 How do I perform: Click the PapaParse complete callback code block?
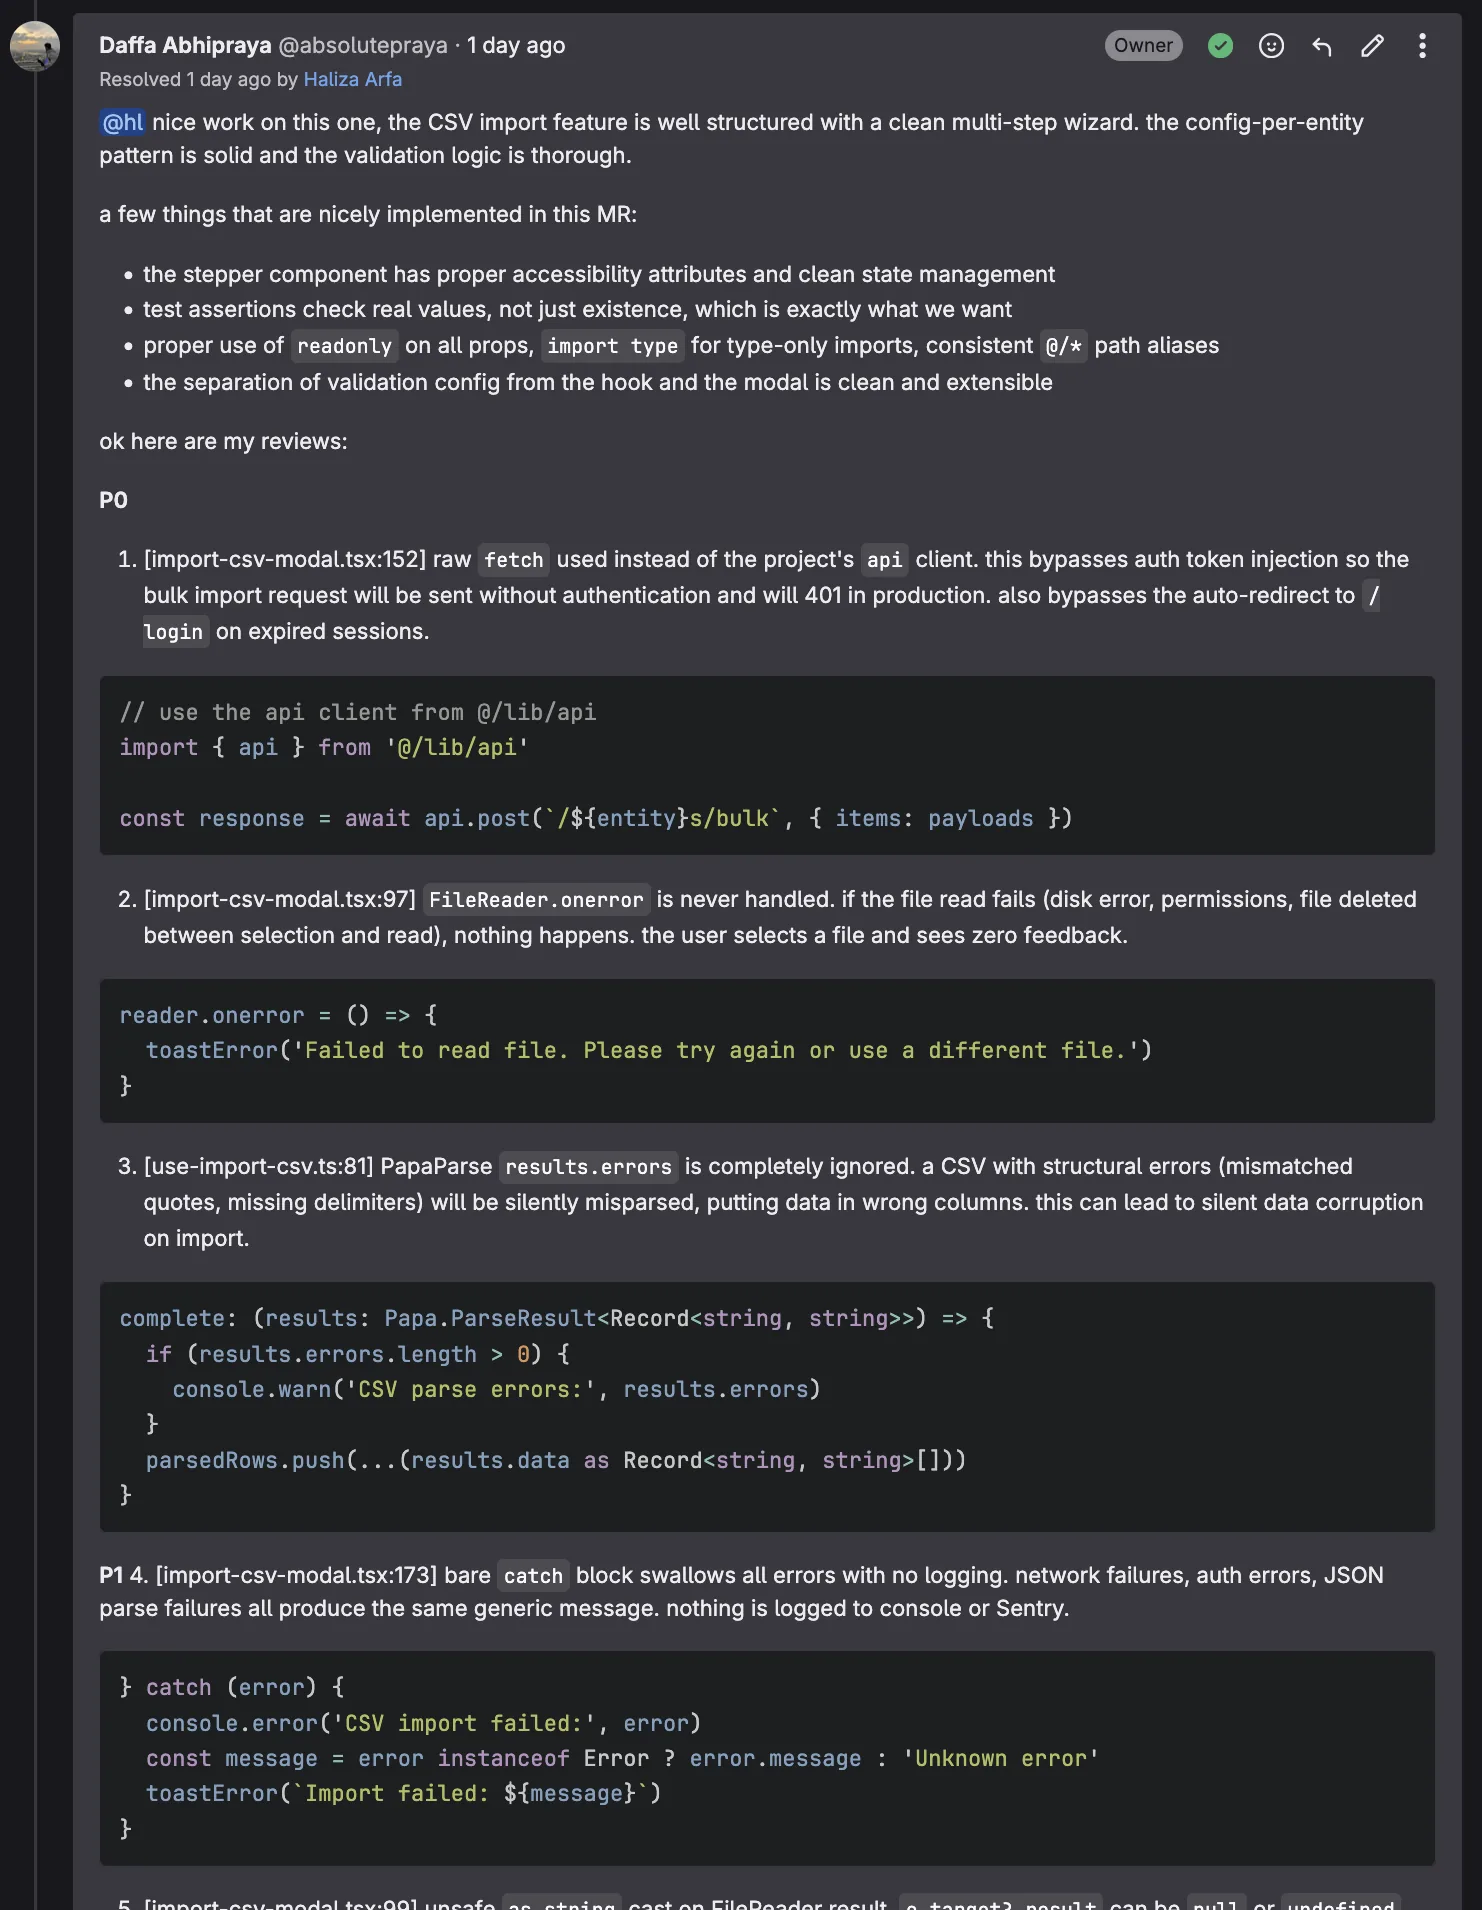point(766,1406)
